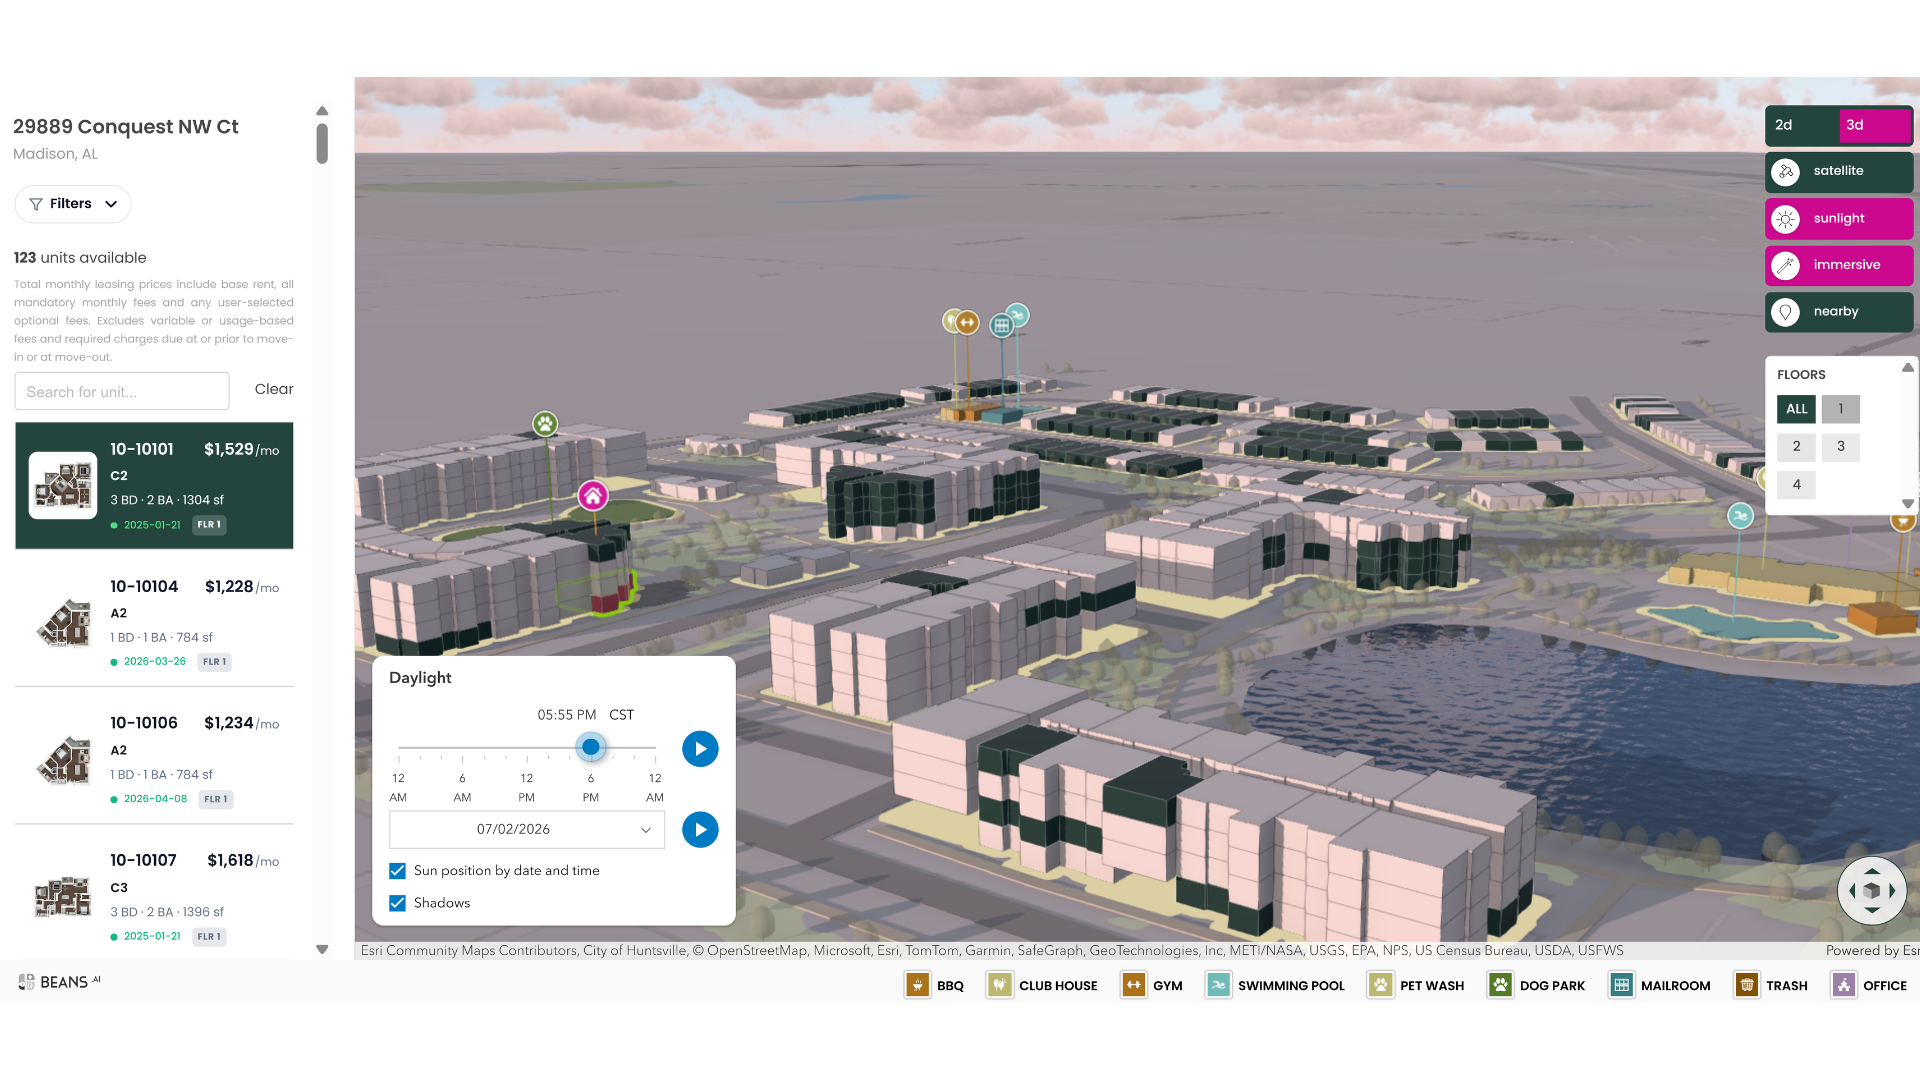Select floor 3 in Floors panel
Viewport: 1920px width, 1080px height.
[1840, 447]
